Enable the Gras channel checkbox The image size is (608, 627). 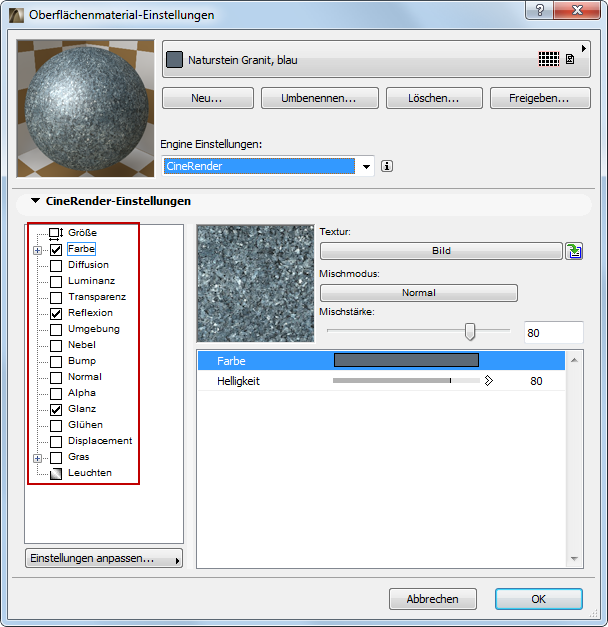click(x=56, y=458)
